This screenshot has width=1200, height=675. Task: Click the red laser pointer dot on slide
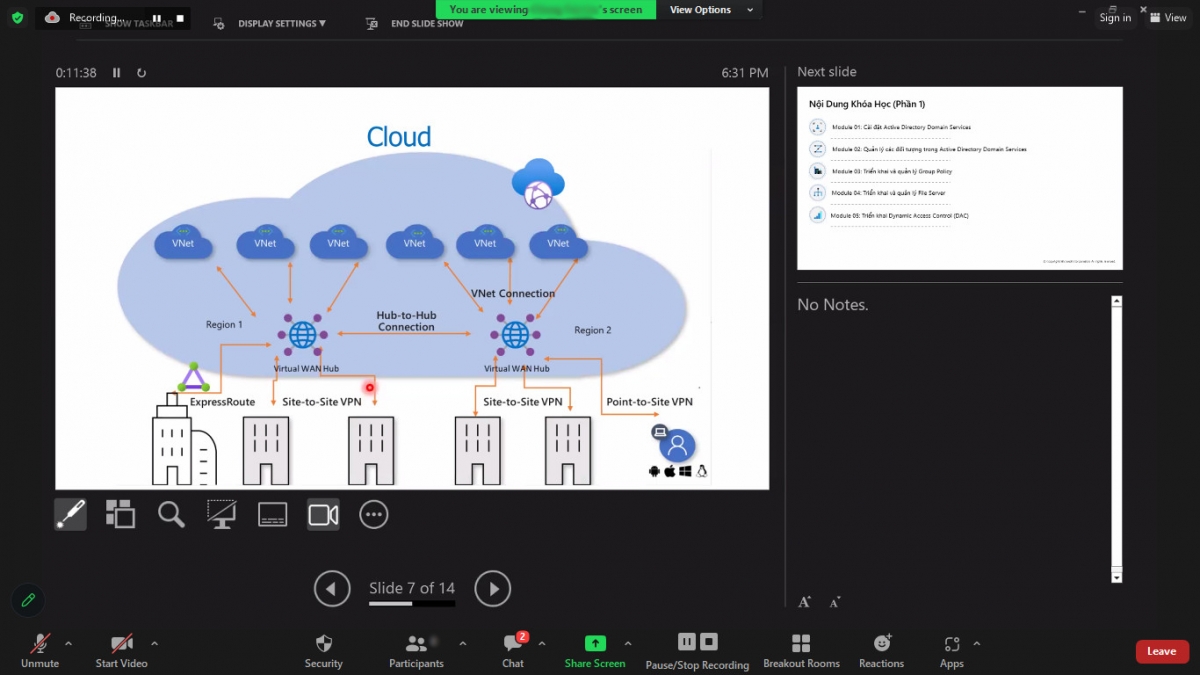370,387
